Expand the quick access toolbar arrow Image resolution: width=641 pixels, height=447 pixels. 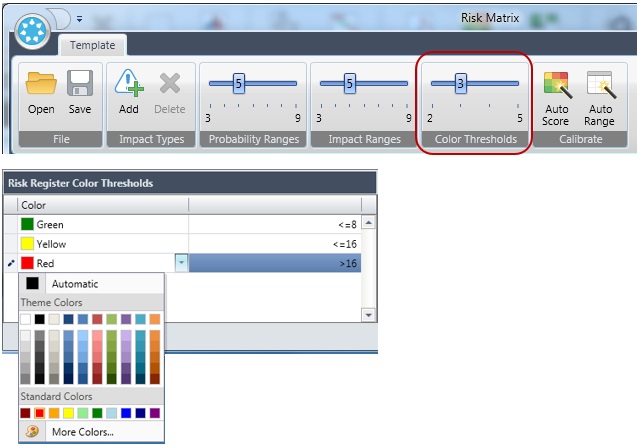(x=79, y=18)
